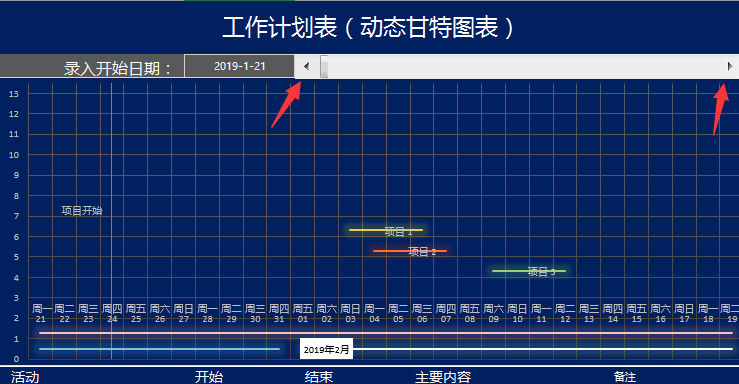
Task: Click the 周一 18 date label
Action: click(x=708, y=313)
